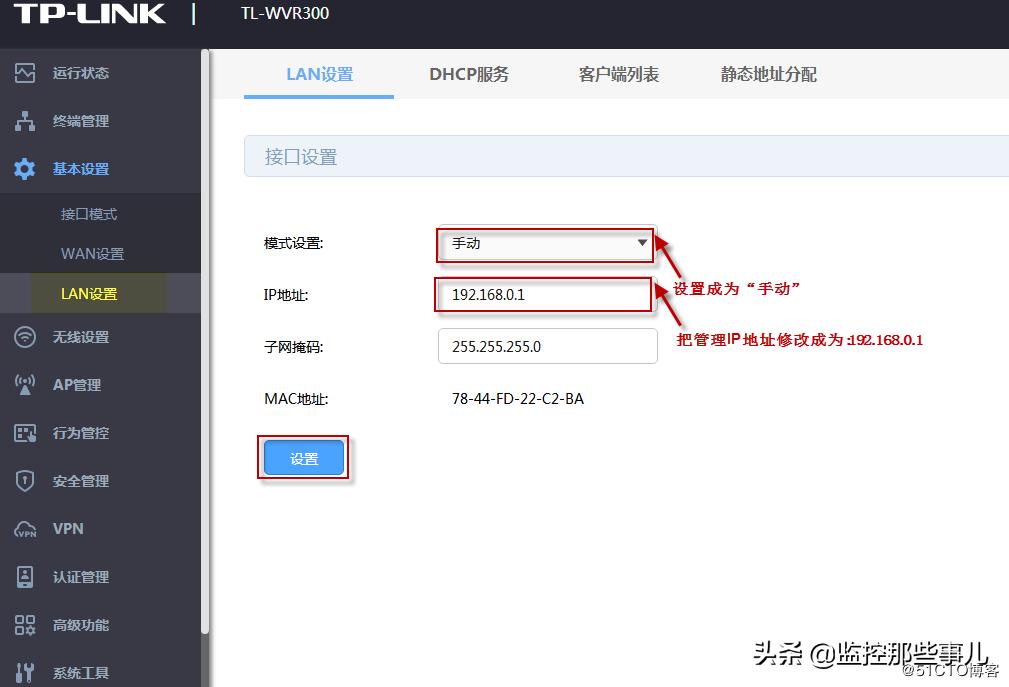Switch to the 静态地址分配 tab
Image resolution: width=1009 pixels, height=687 pixels.
[768, 74]
